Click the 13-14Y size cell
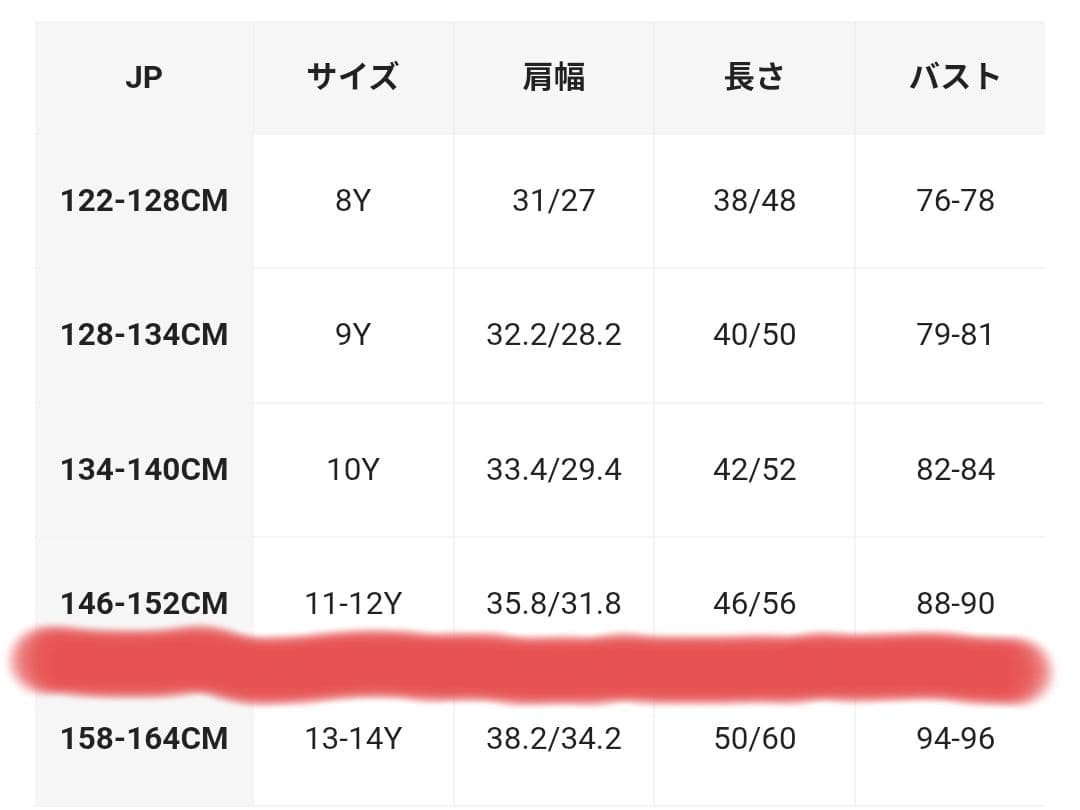This screenshot has height=810, width=1080. [353, 739]
